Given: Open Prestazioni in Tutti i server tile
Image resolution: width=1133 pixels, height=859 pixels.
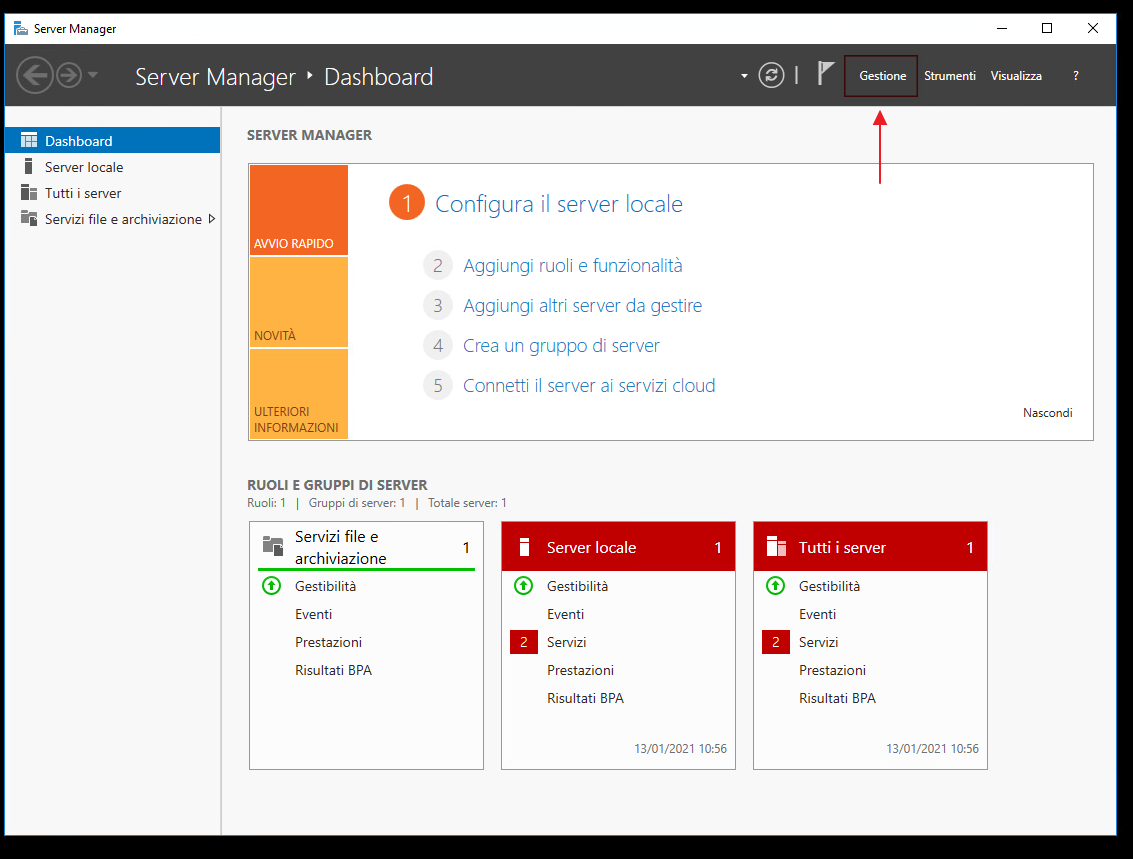Looking at the screenshot, I should coord(832,670).
